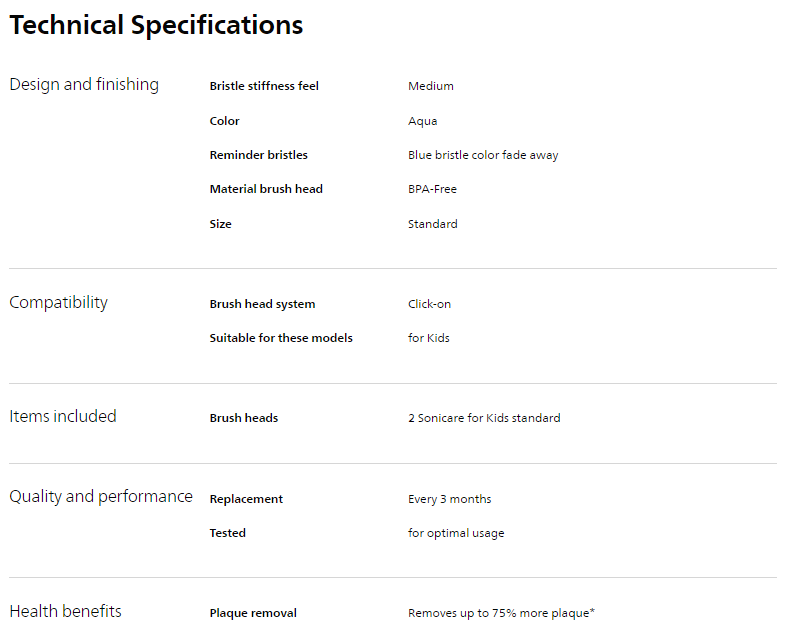Click the BPA-Free material value
The height and width of the screenshot is (635, 789).
432,189
